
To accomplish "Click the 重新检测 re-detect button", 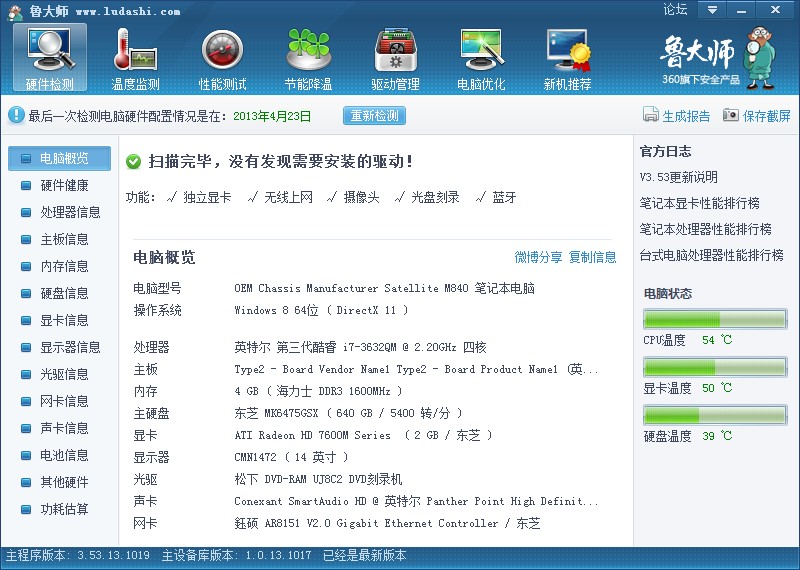I will 374,116.
